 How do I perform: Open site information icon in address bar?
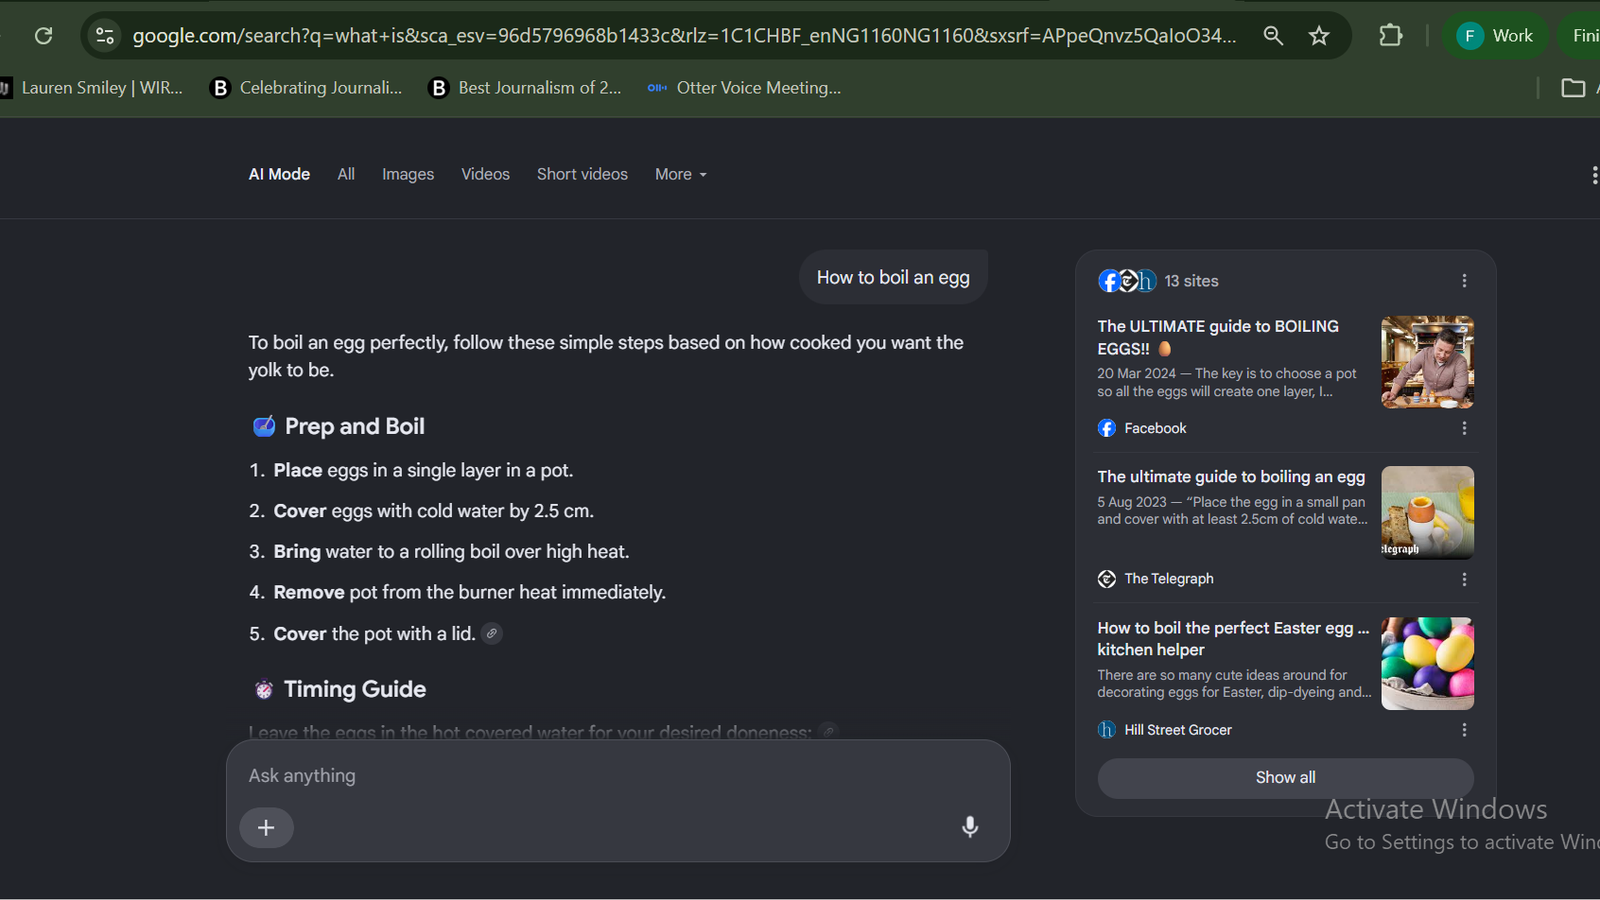pos(105,36)
